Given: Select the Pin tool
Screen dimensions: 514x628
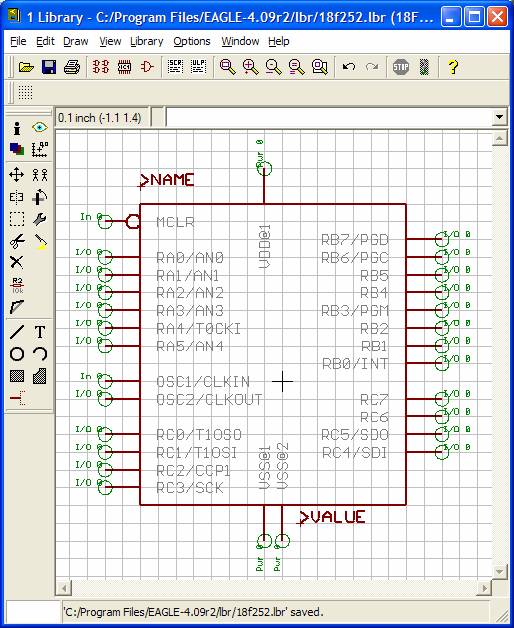Looking at the screenshot, I should click(x=17, y=398).
